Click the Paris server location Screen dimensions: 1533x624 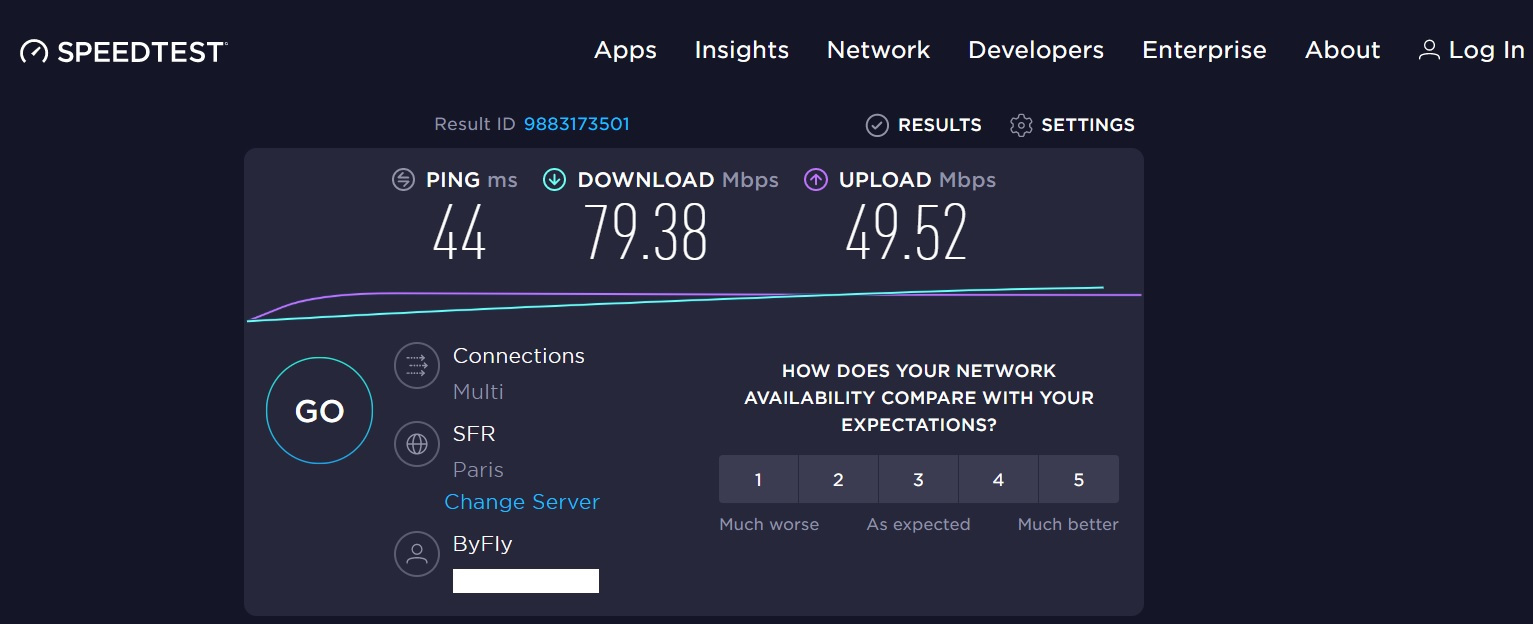tap(478, 470)
